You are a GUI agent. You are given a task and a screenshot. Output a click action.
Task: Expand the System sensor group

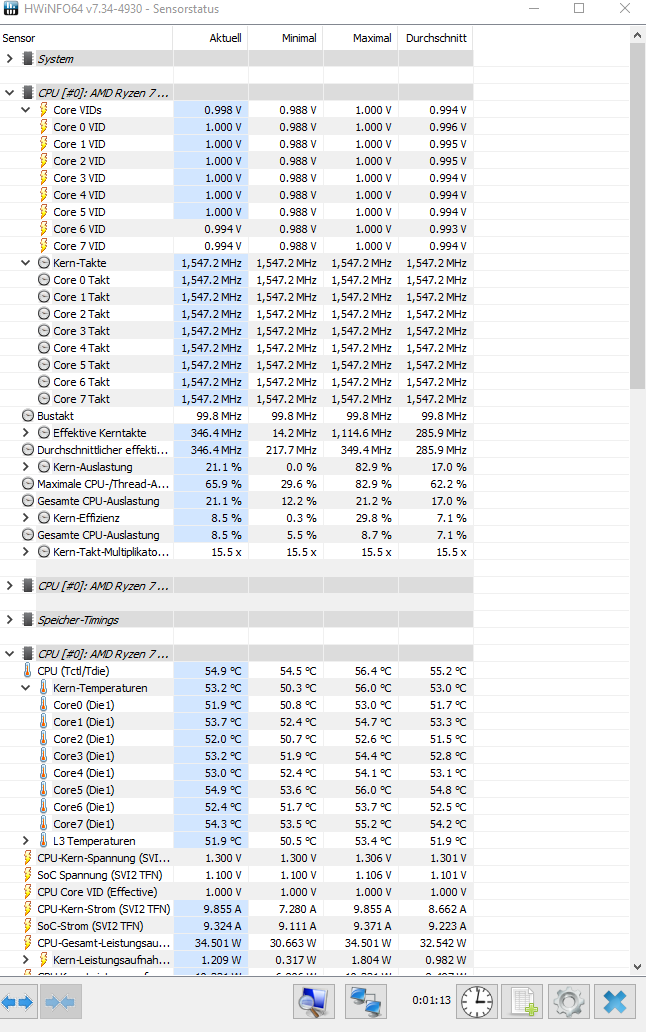click(x=9, y=59)
